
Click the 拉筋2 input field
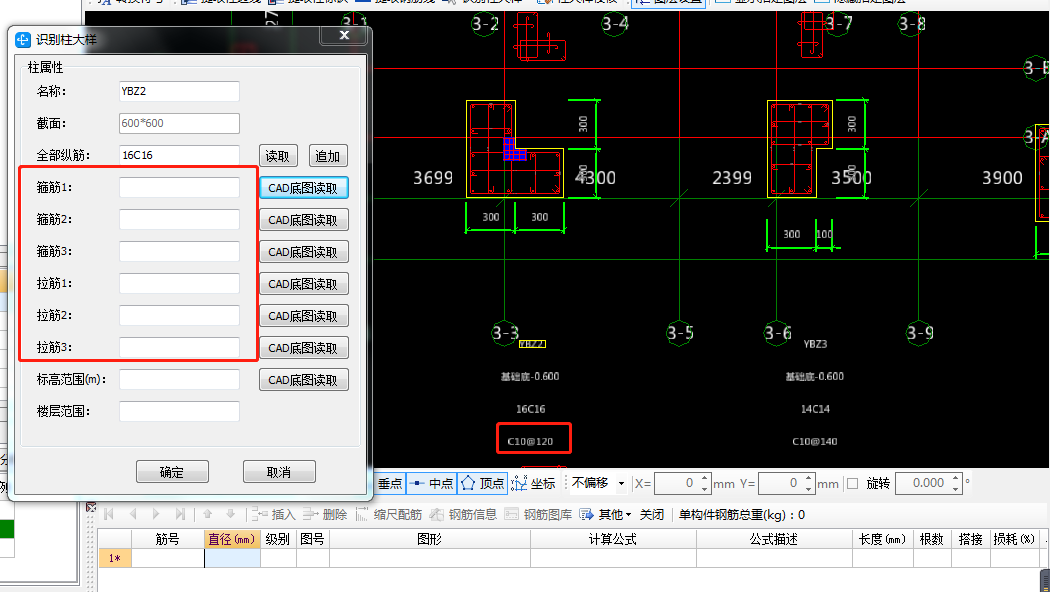click(179, 315)
